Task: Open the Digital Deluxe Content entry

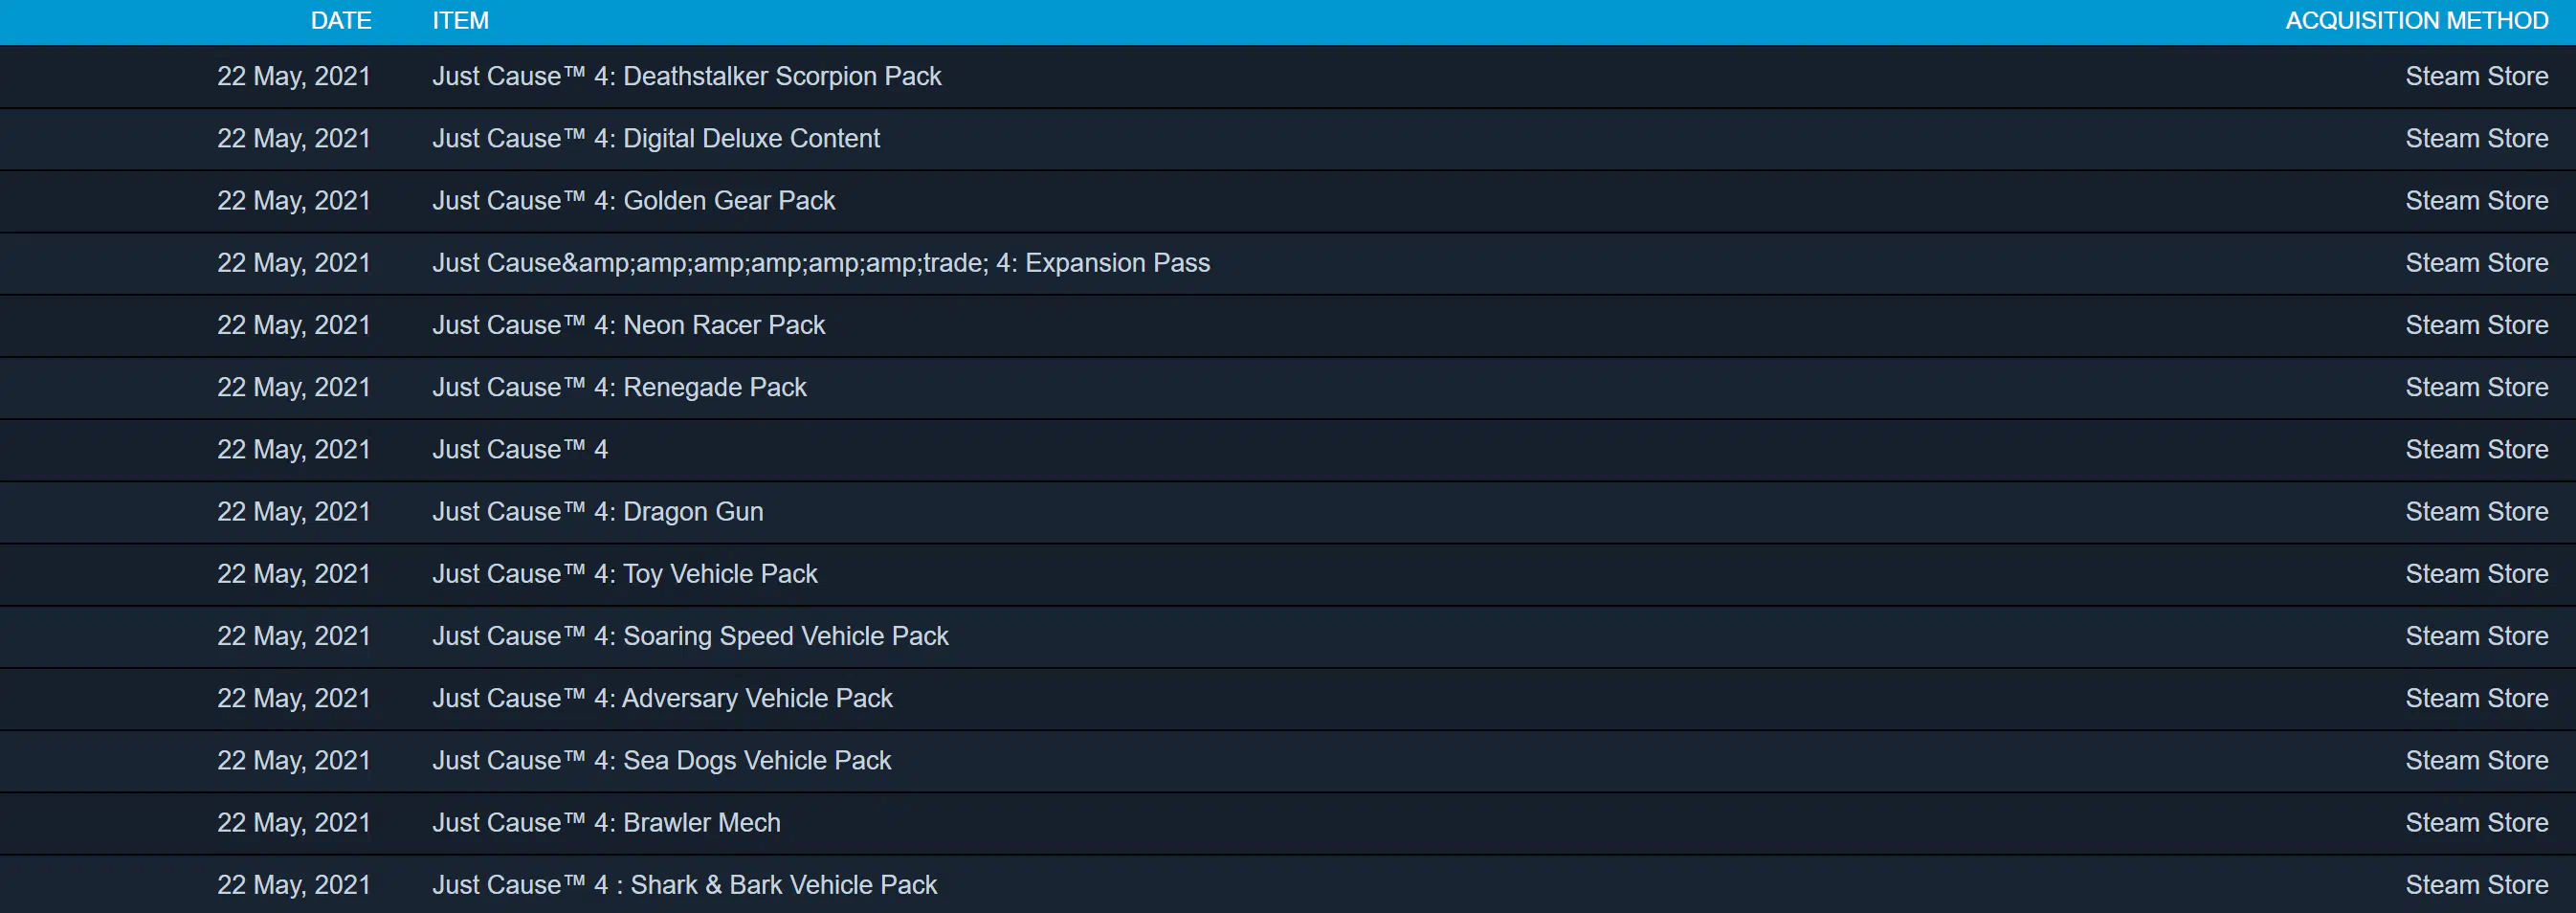Action: (655, 139)
